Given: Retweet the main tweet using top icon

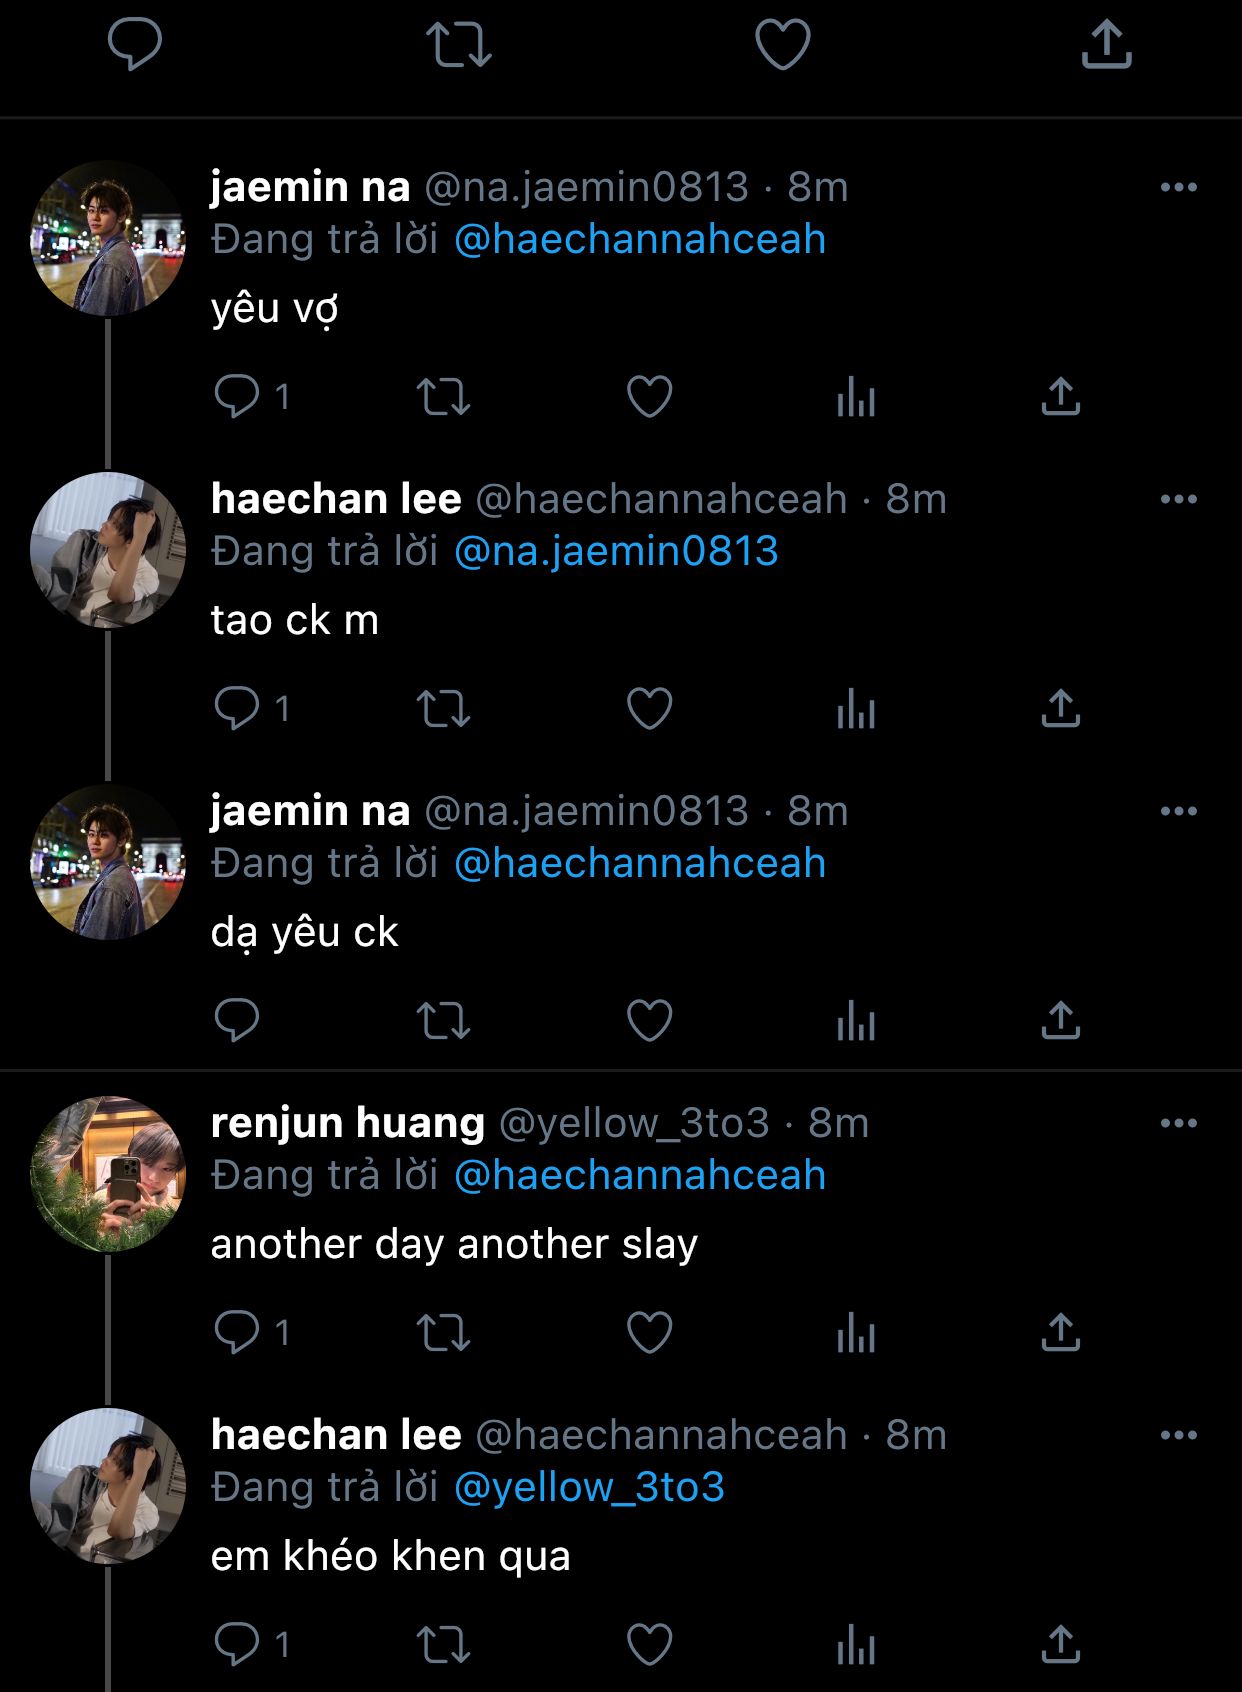Looking at the screenshot, I should (x=458, y=45).
